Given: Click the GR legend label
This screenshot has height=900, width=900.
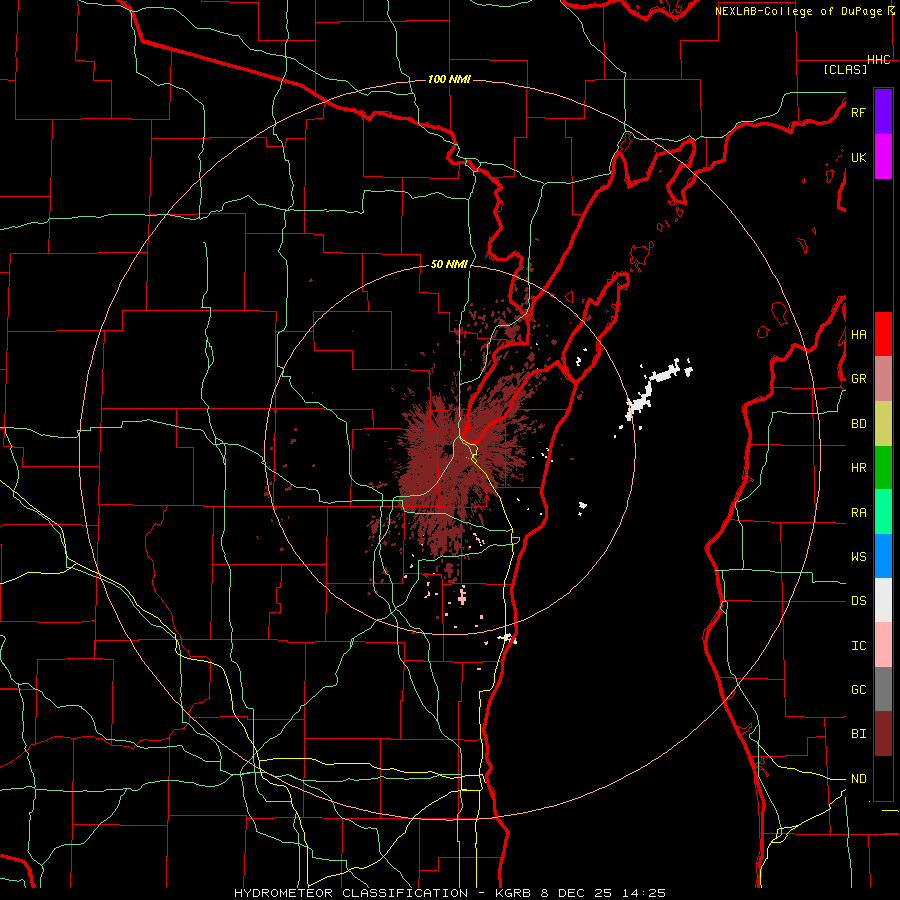Looking at the screenshot, I should (x=858, y=379).
